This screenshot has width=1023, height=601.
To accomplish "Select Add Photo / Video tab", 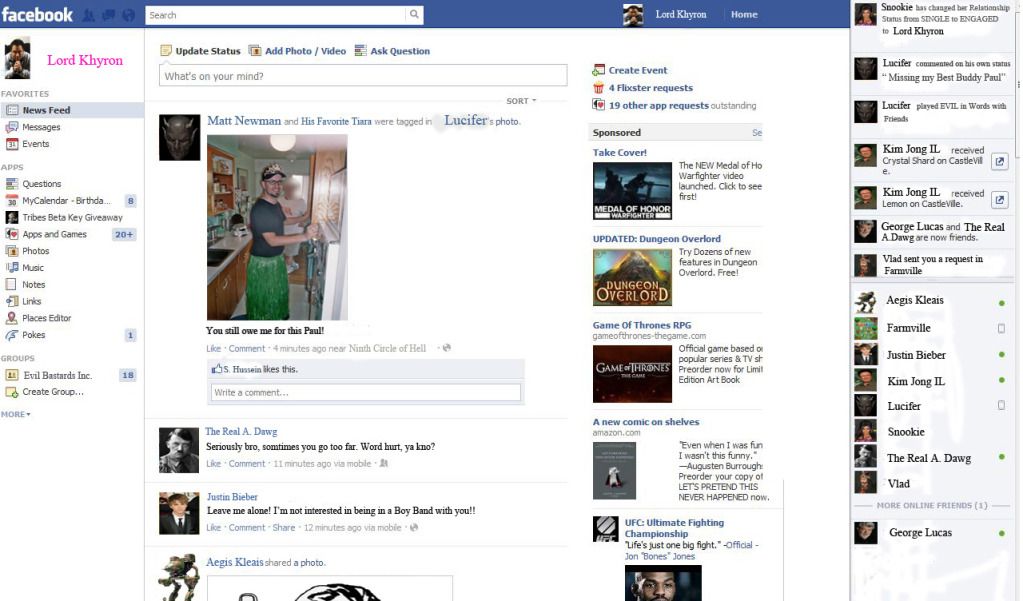I will 298,51.
